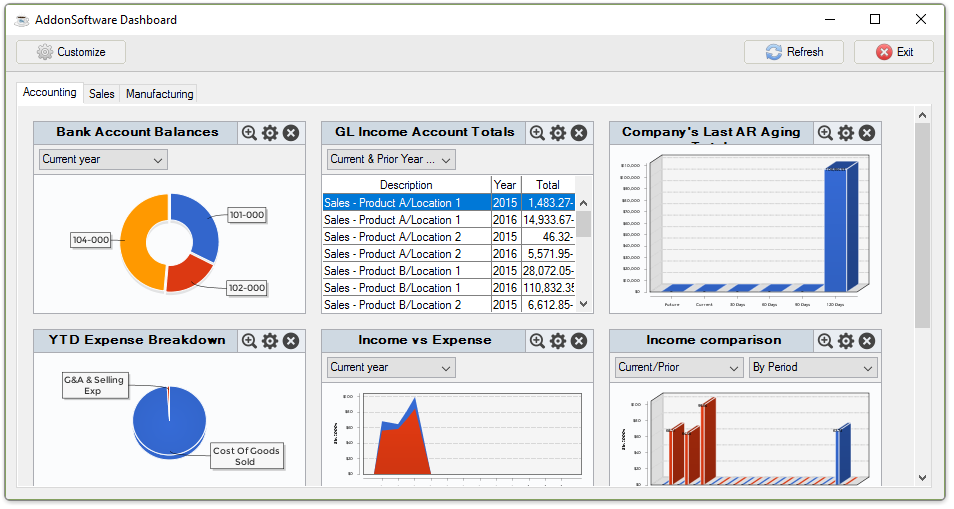Zoom the Bank Account Balances widget
Viewport: 954px width, 509px height.
[x=249, y=133]
